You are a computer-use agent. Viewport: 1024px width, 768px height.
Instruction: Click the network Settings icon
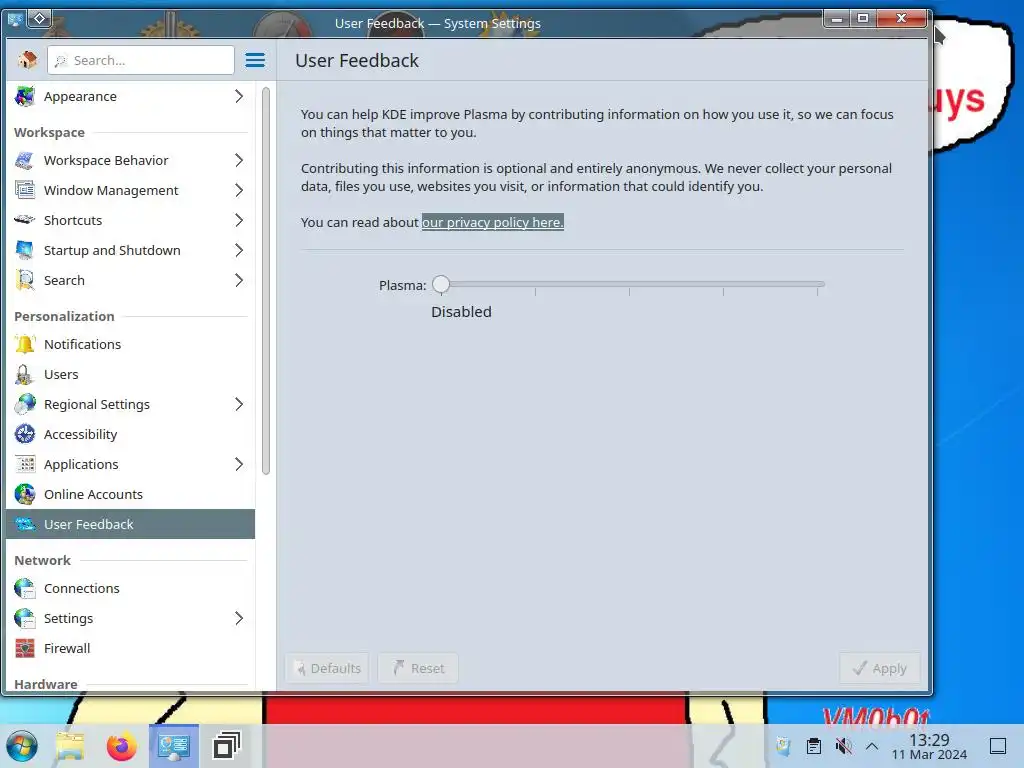(25, 618)
